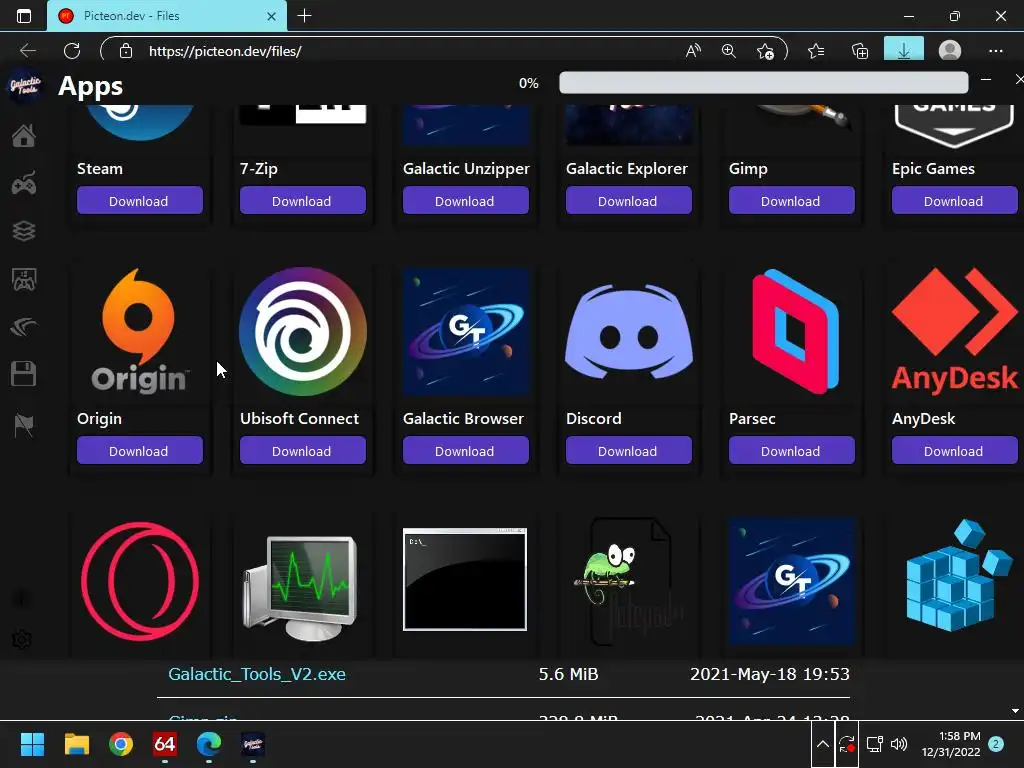Open the tab actions menu icon

24,16
